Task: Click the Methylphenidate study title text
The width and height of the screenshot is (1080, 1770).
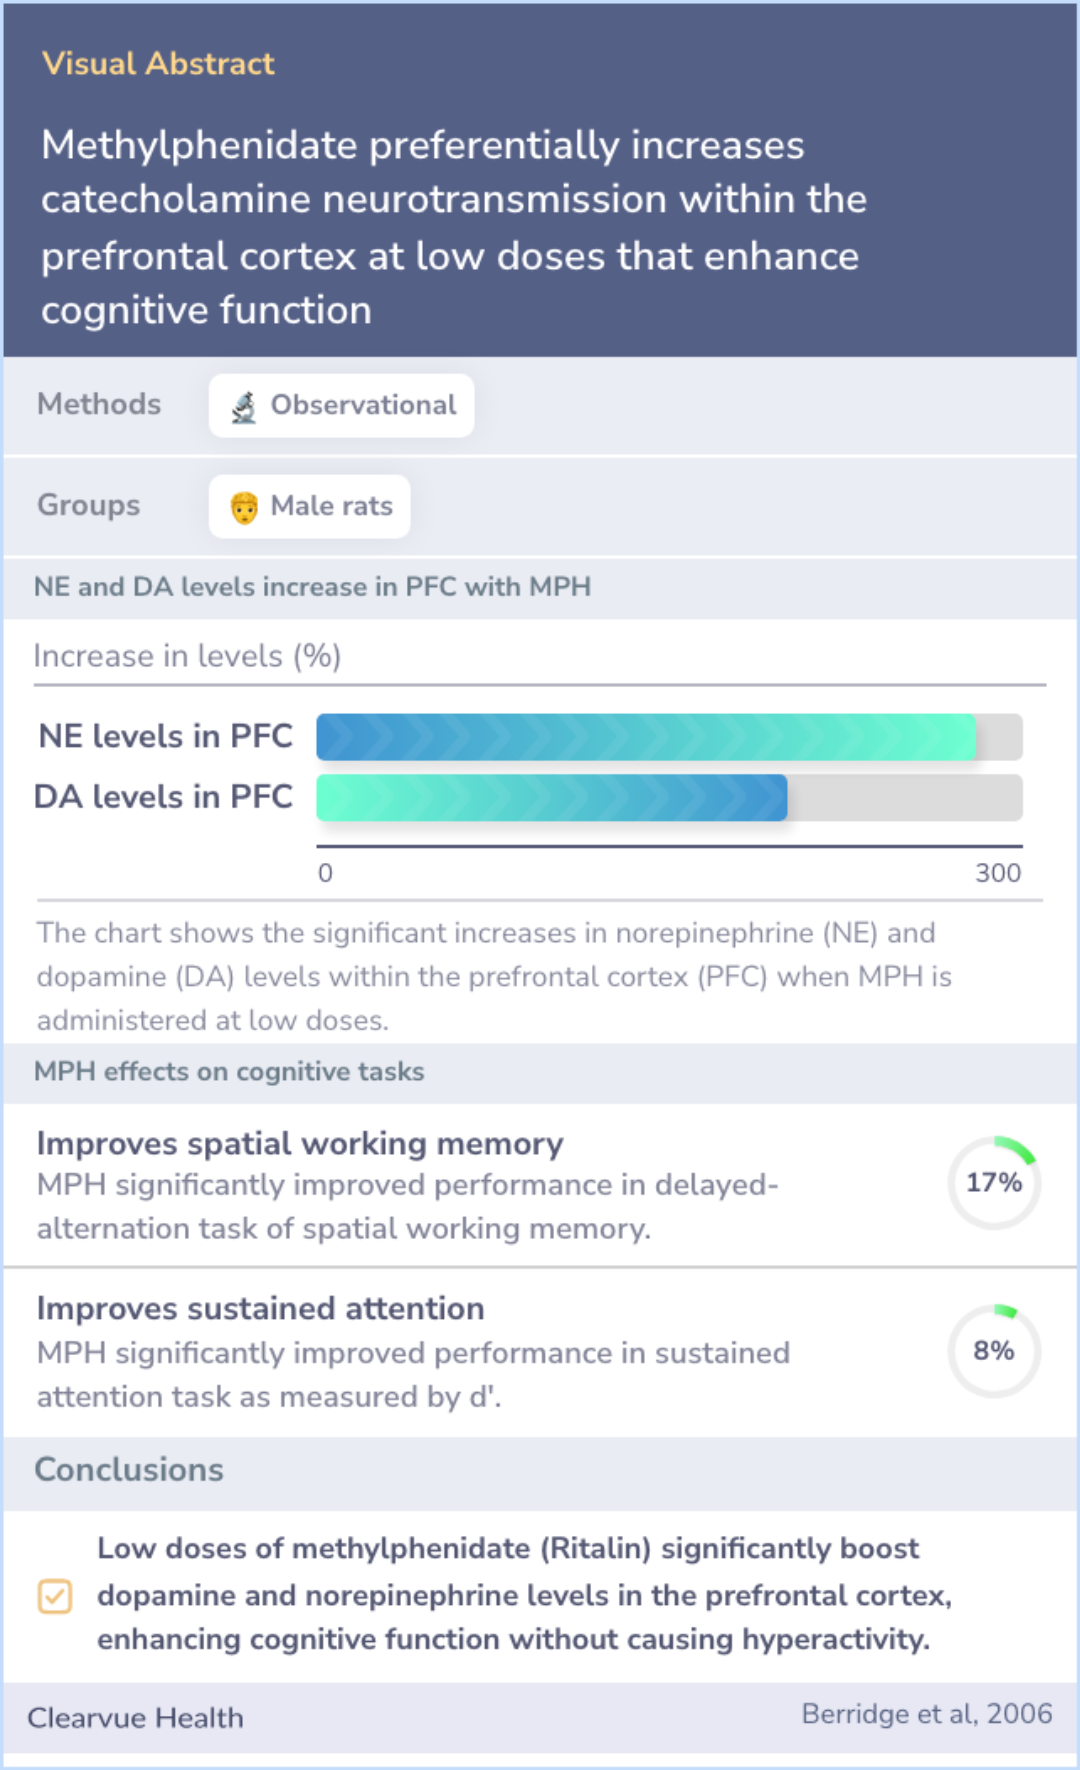Action: [453, 227]
